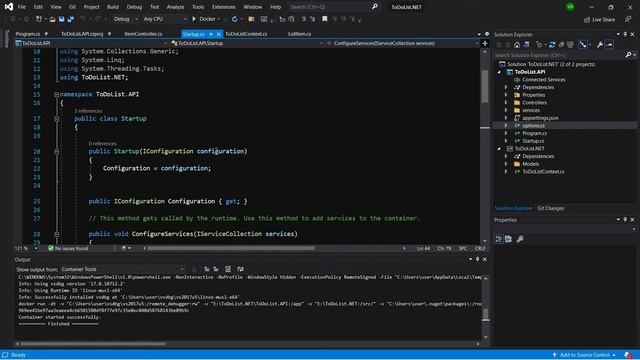Click the New Project icon in toolbar
Viewport: 640px width, 360px height.
click(x=39, y=19)
